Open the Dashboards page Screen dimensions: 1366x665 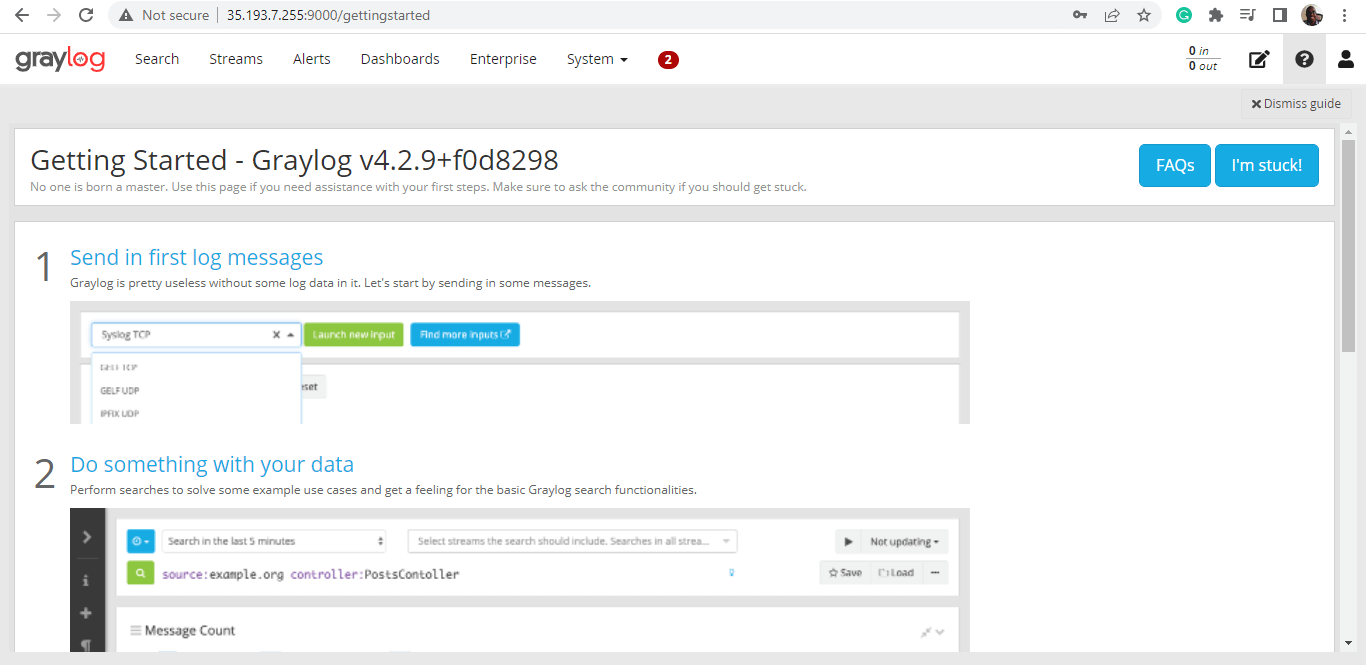point(400,59)
